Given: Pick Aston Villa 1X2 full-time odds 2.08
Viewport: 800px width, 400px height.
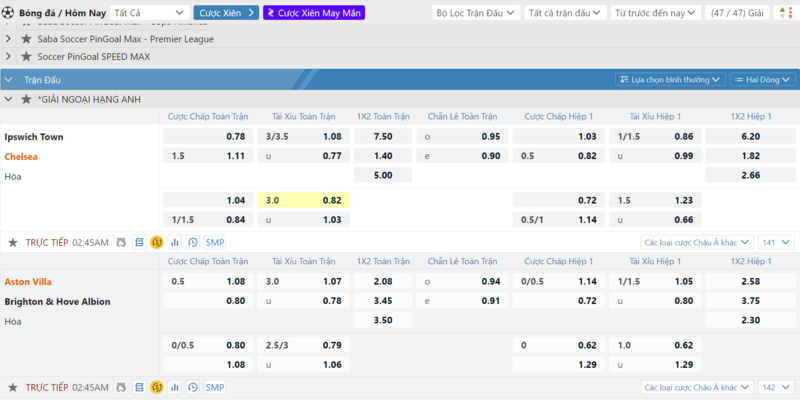Looking at the screenshot, I should point(383,281).
